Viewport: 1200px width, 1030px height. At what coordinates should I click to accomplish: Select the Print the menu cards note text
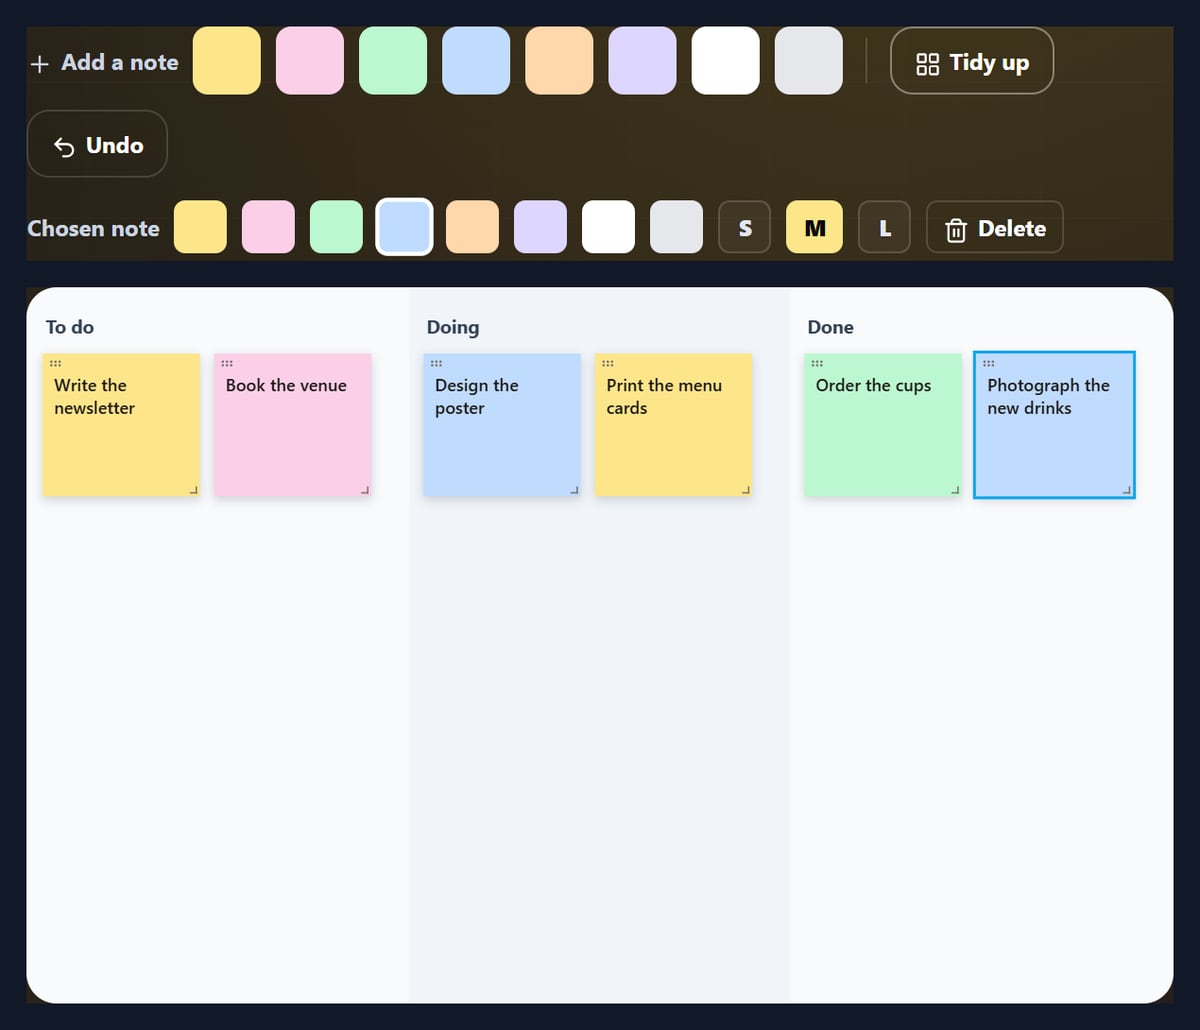pyautogui.click(x=664, y=397)
